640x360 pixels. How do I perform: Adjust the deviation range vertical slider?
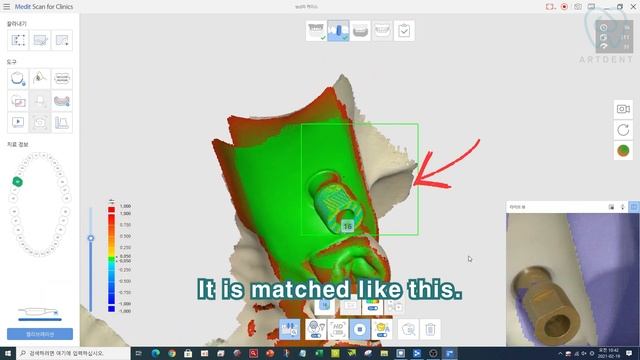click(91, 238)
